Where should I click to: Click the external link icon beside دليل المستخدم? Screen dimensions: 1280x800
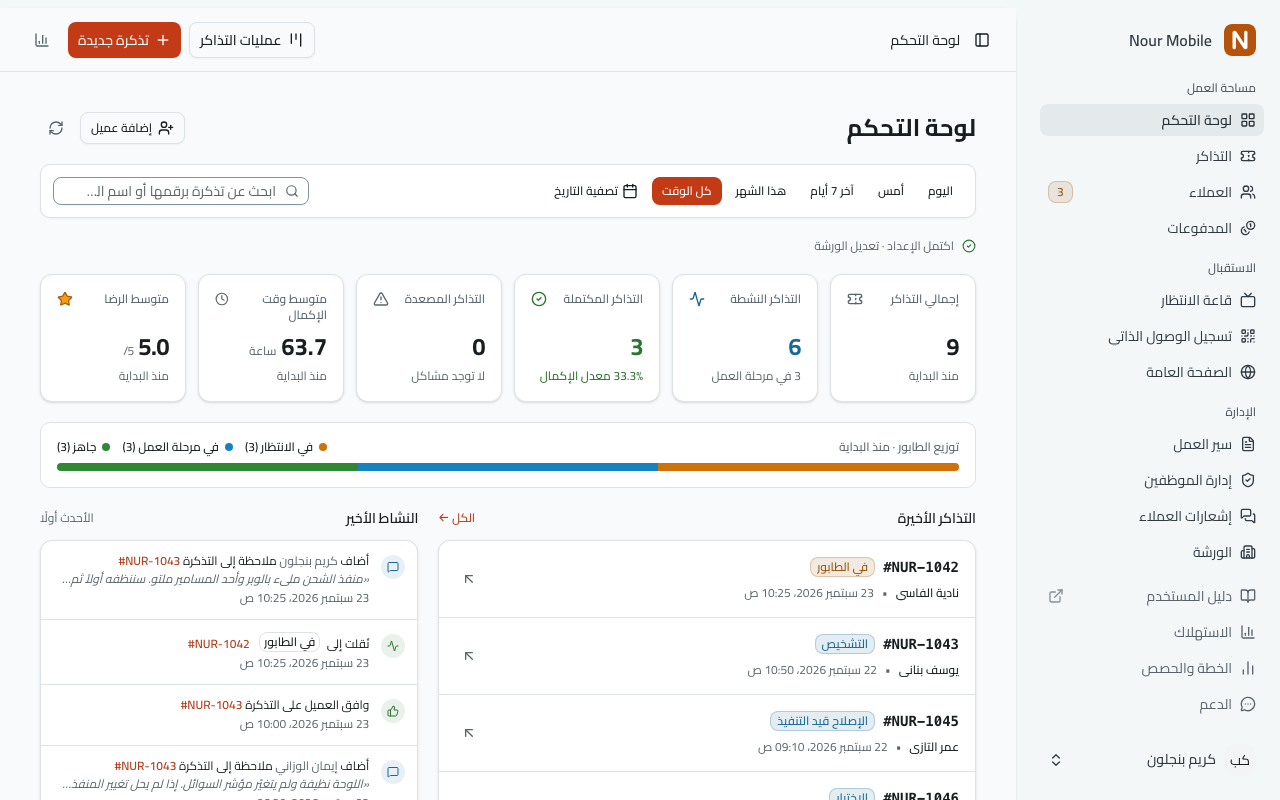(x=1055, y=596)
